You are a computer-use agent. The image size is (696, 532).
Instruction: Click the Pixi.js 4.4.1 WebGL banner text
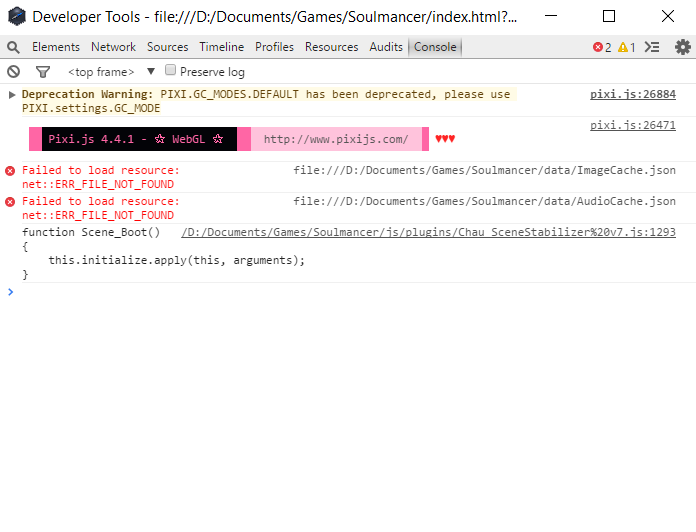coord(135,139)
